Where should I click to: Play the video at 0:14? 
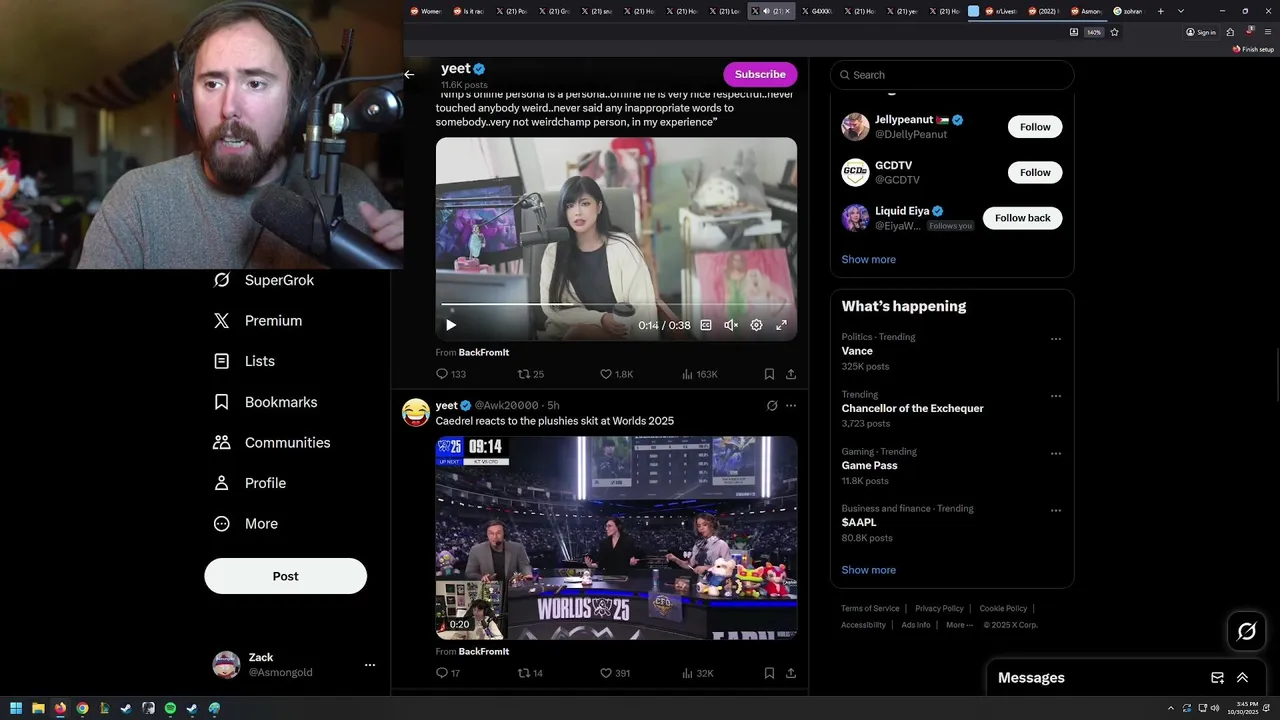point(451,325)
